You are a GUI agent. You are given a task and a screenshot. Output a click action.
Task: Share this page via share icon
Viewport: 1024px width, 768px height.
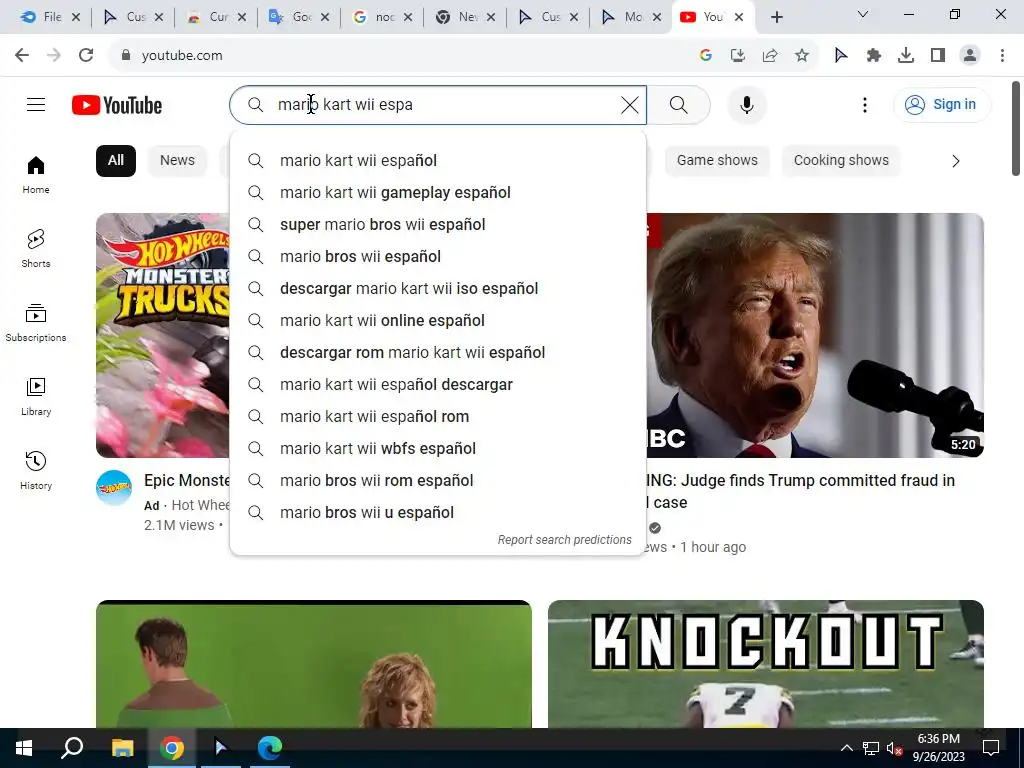click(x=770, y=56)
